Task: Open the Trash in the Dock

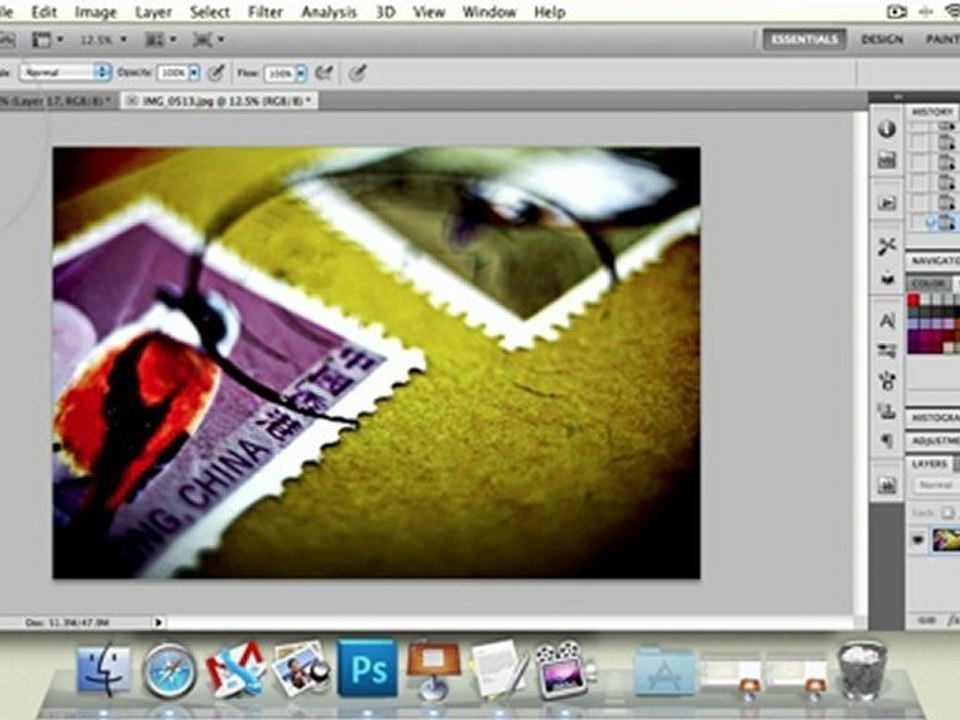Action: 861,670
